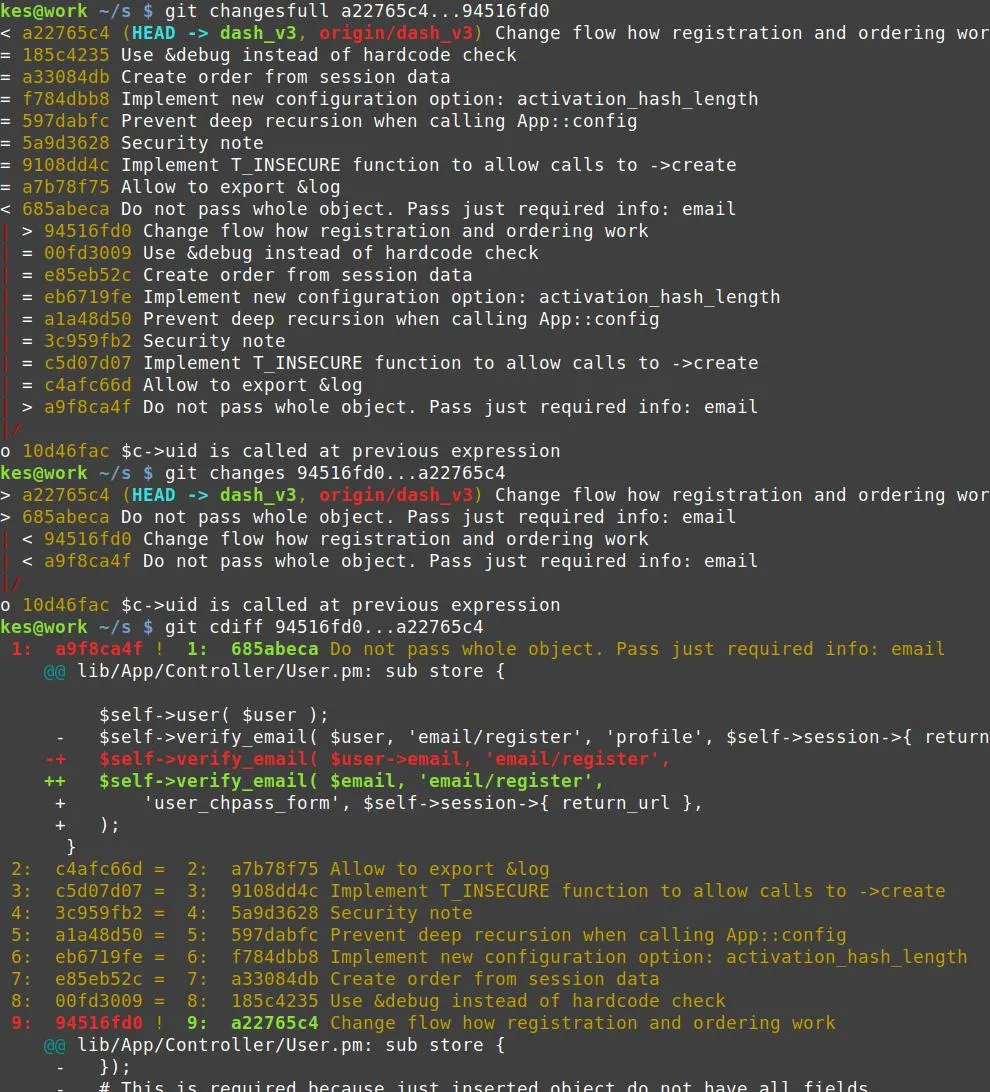990x1092 pixels.
Task: Click 'Create order from session data' in cdiff row 7
Action: [x=494, y=979]
